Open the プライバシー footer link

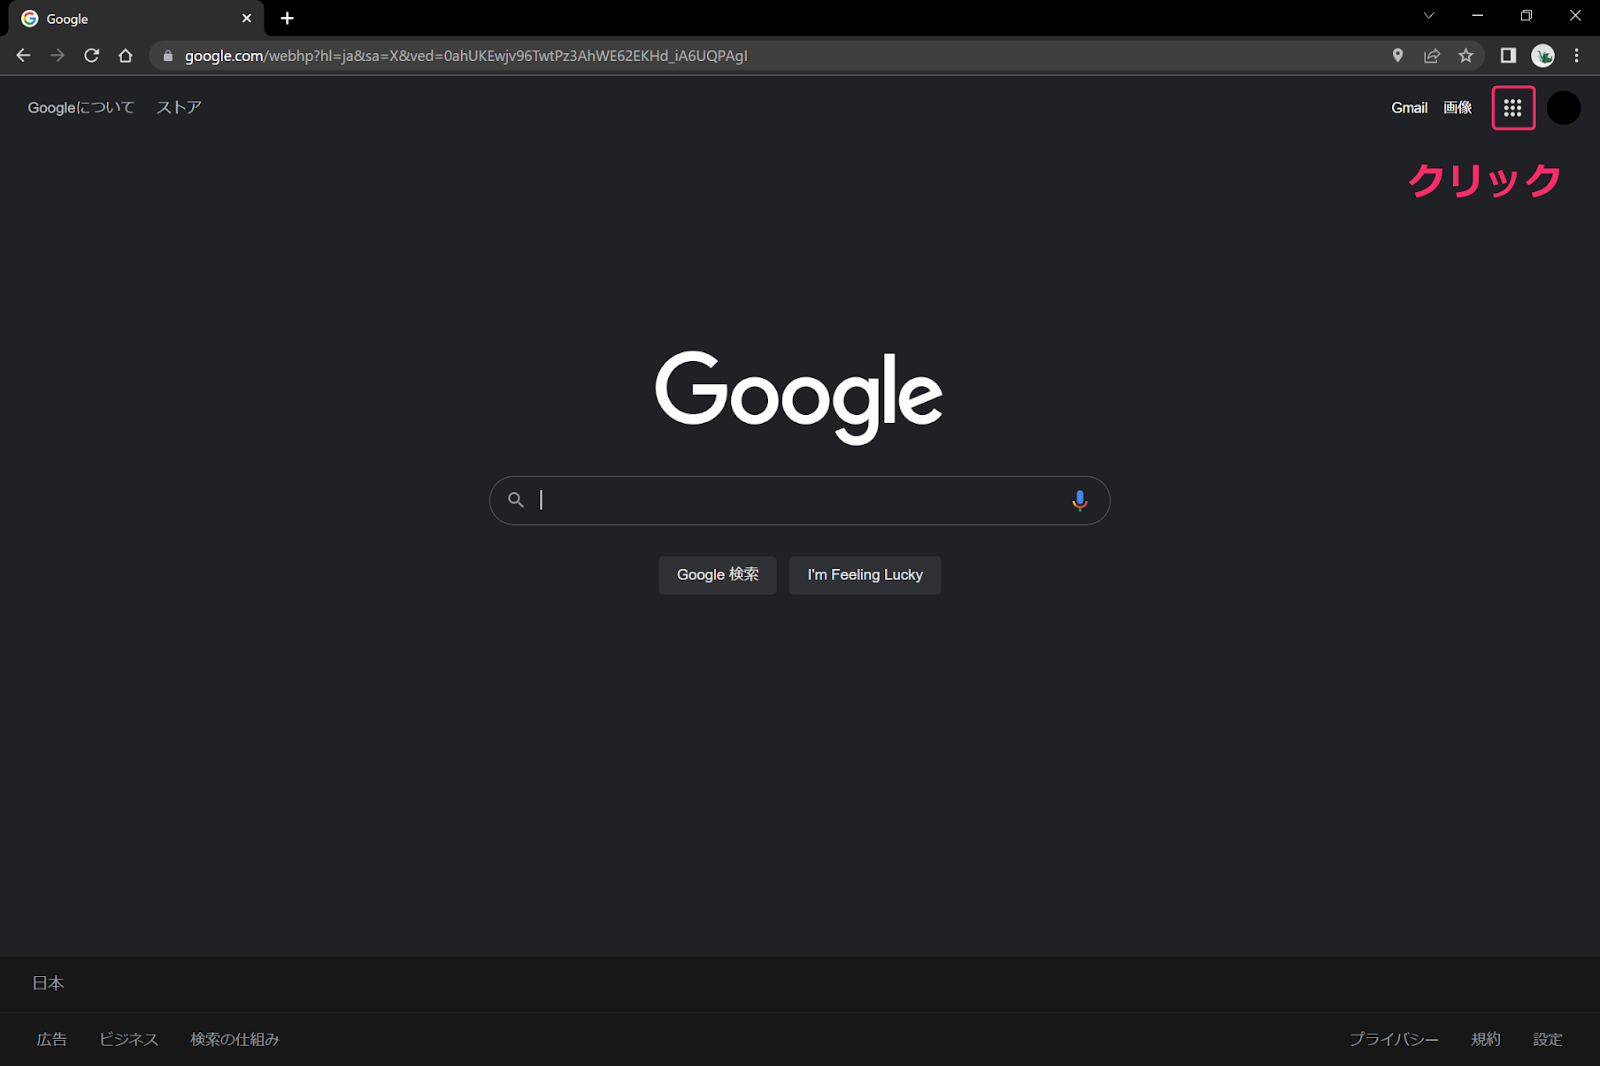(1394, 1040)
